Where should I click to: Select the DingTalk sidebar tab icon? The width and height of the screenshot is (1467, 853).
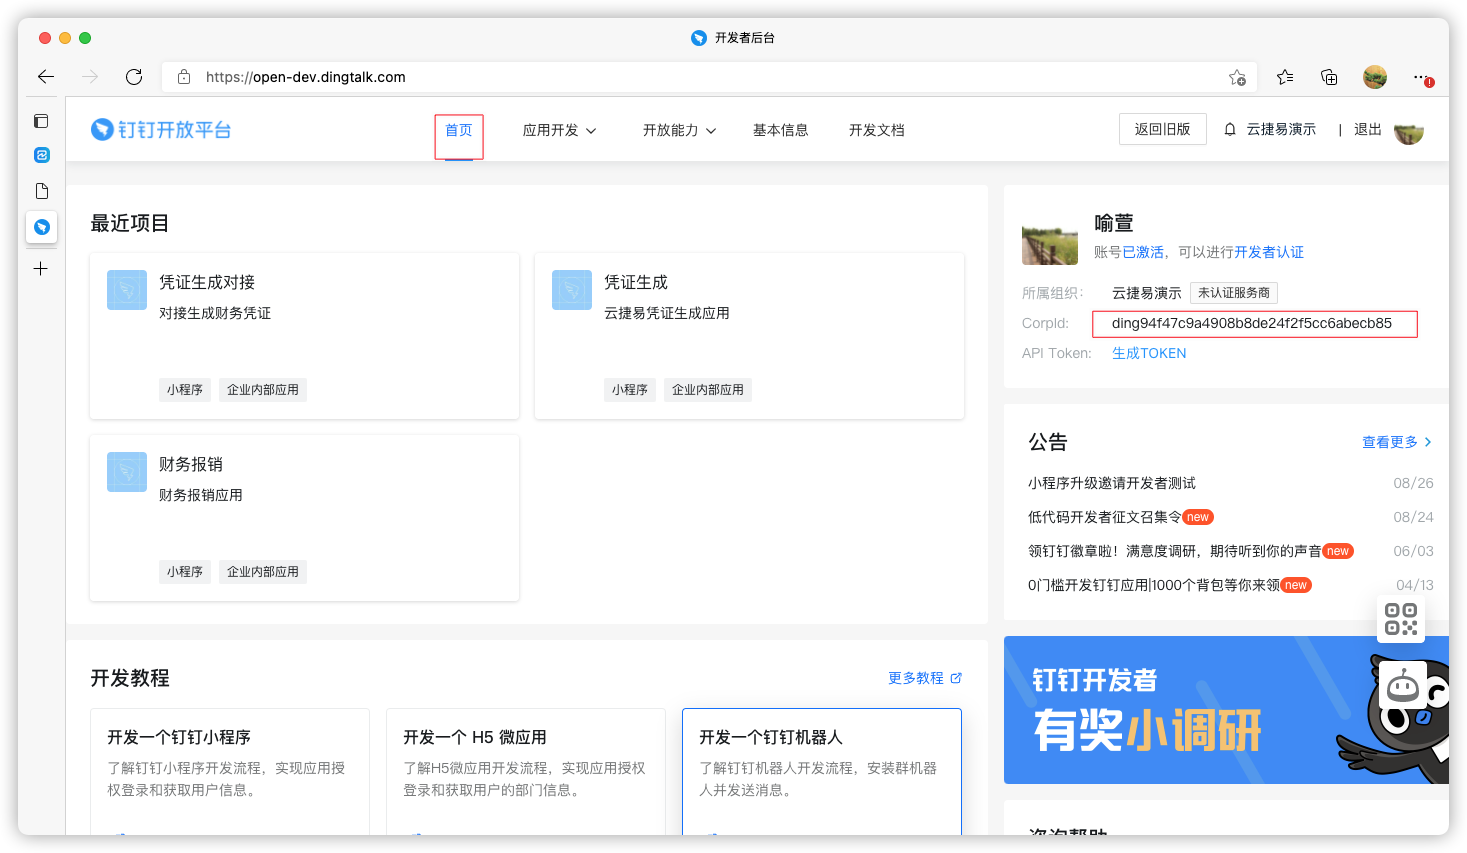click(x=41, y=227)
